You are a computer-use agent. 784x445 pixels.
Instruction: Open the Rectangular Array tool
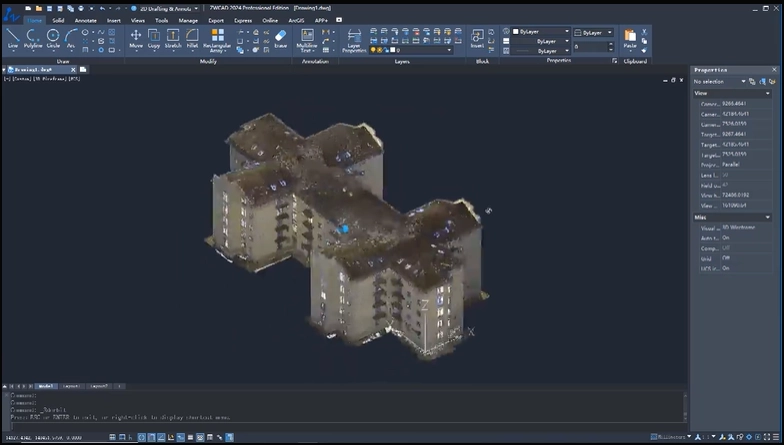pyautogui.click(x=217, y=40)
